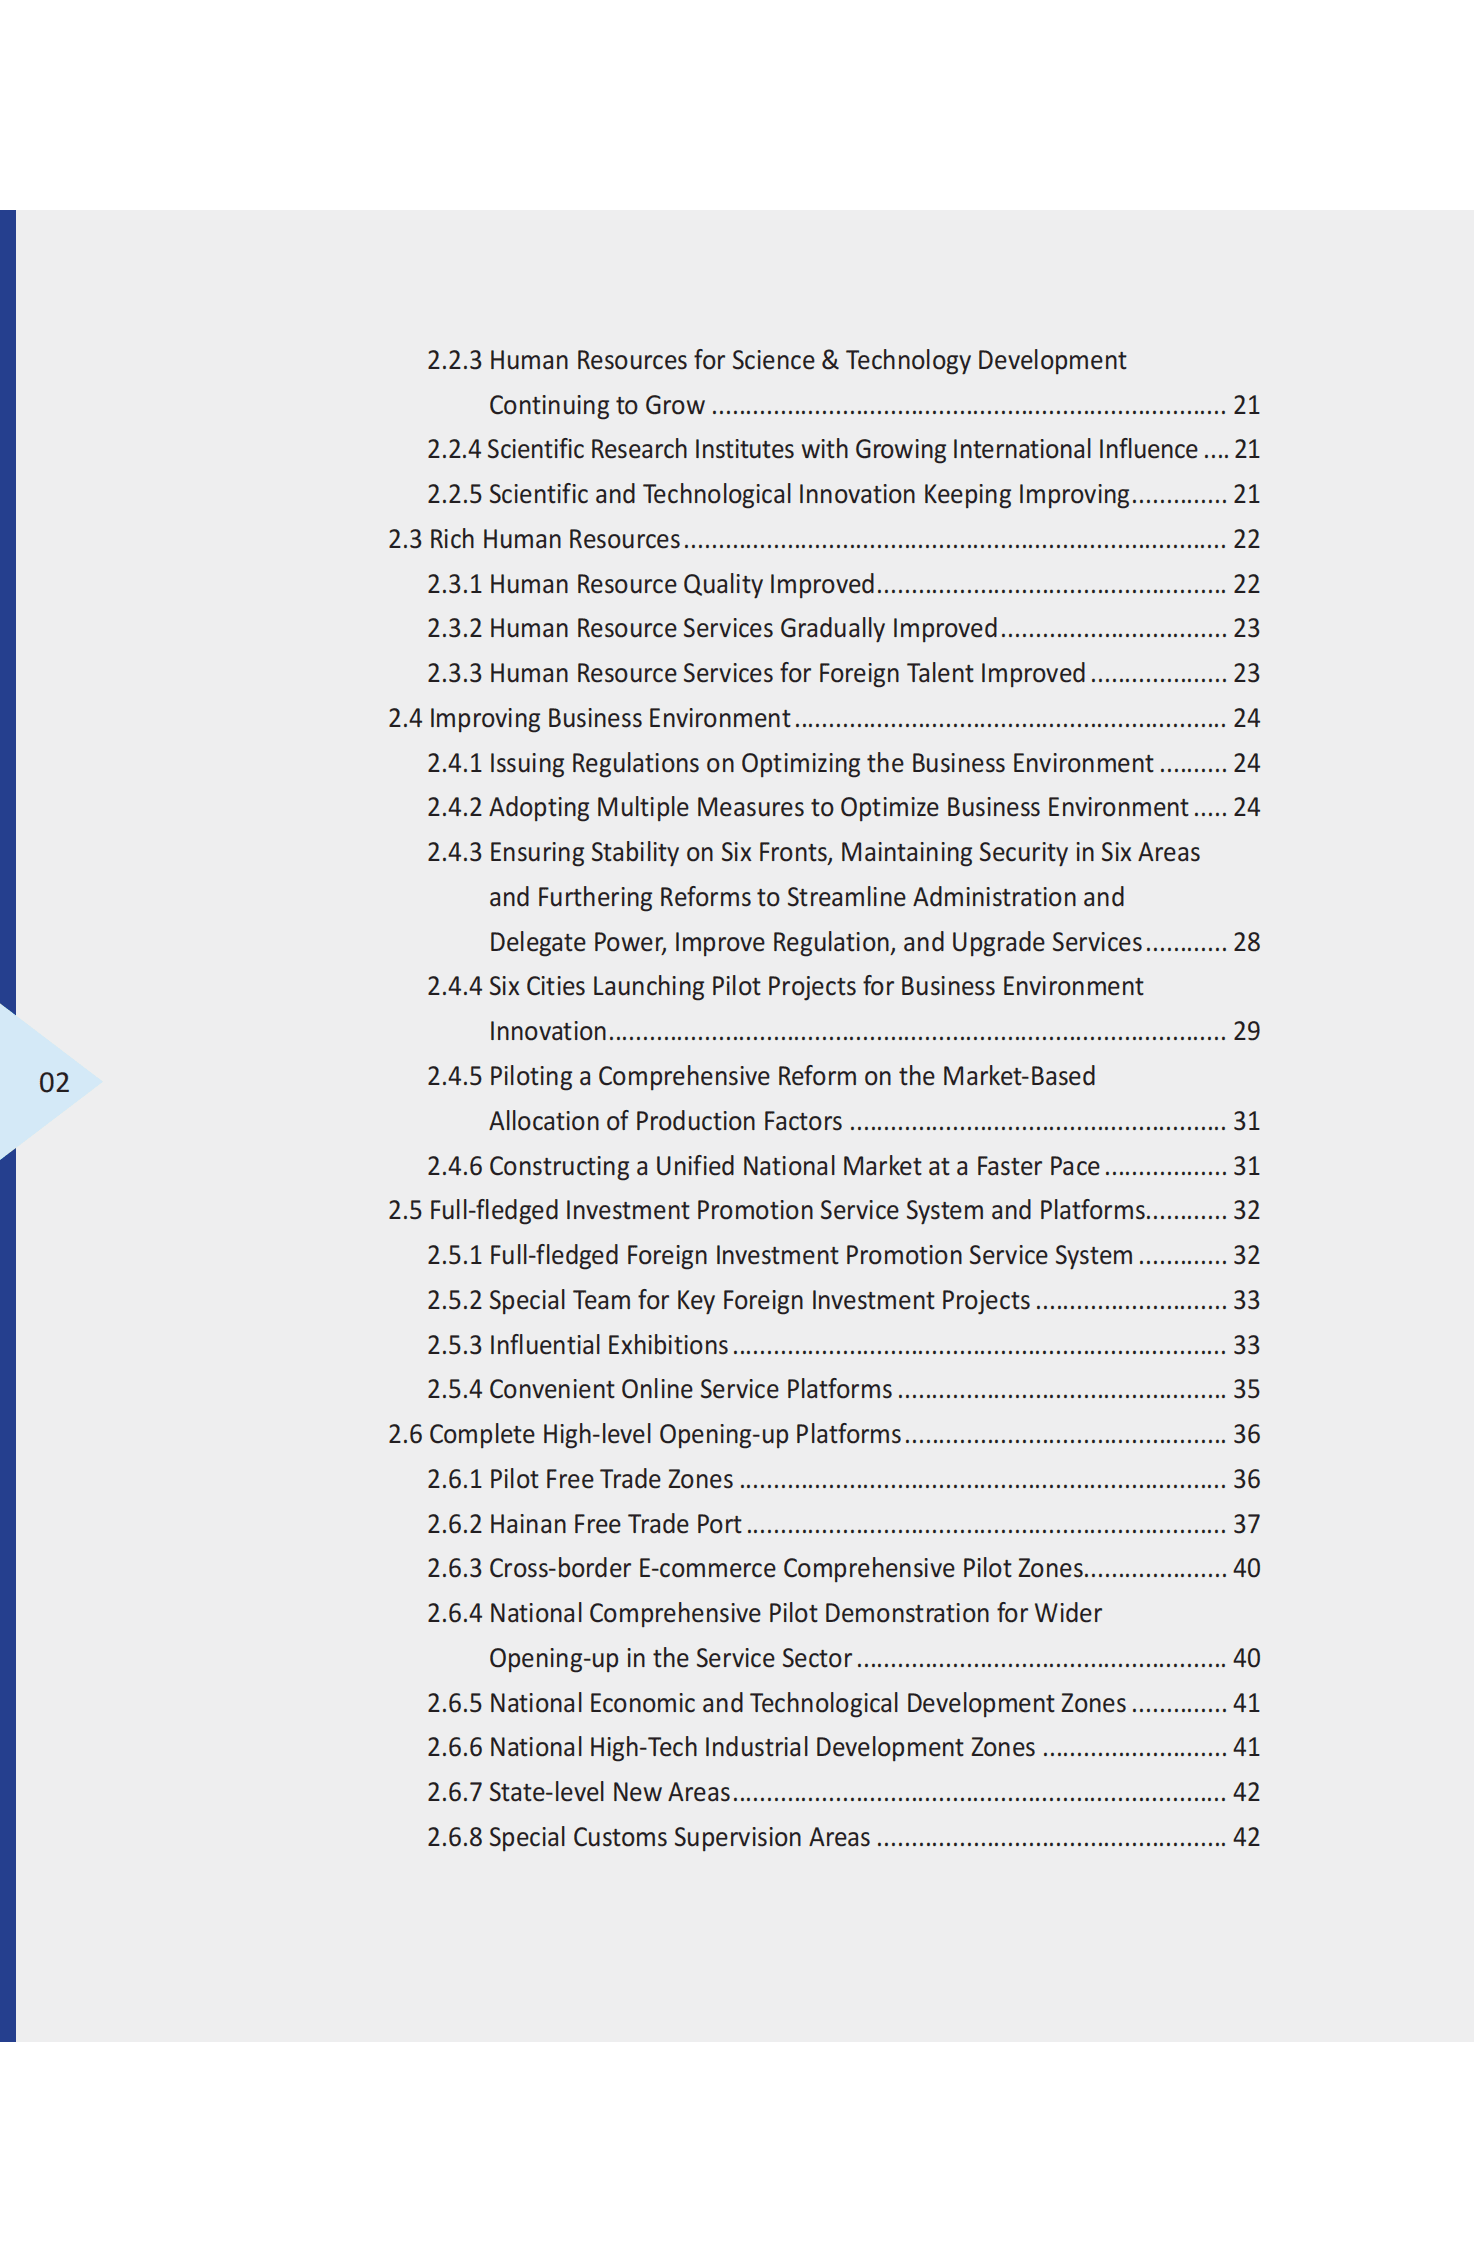Image resolution: width=1474 pixels, height=2244 pixels.
Task: Go to 2.6.3 Cross-border E-commerce Pilot Zones
Action: pyautogui.click(x=756, y=1568)
